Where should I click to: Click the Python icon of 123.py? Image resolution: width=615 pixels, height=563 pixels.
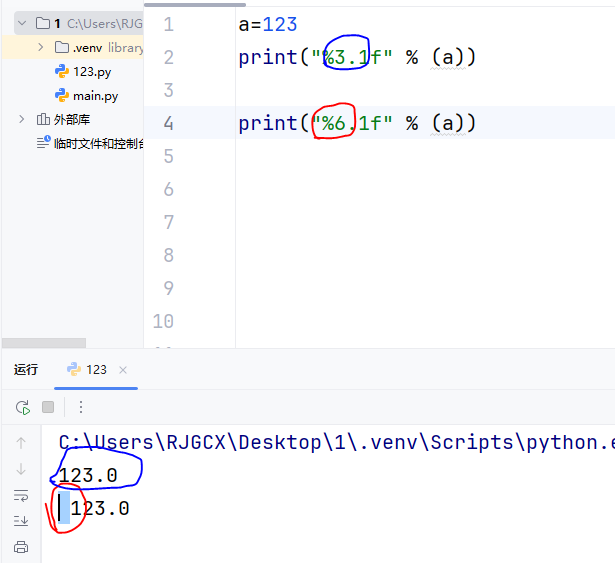tap(62, 71)
